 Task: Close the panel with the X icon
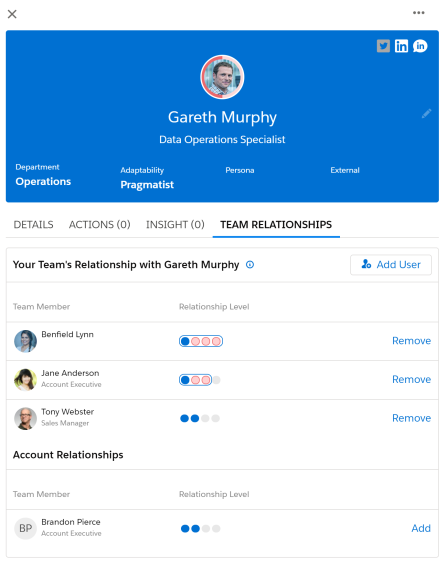[x=12, y=14]
